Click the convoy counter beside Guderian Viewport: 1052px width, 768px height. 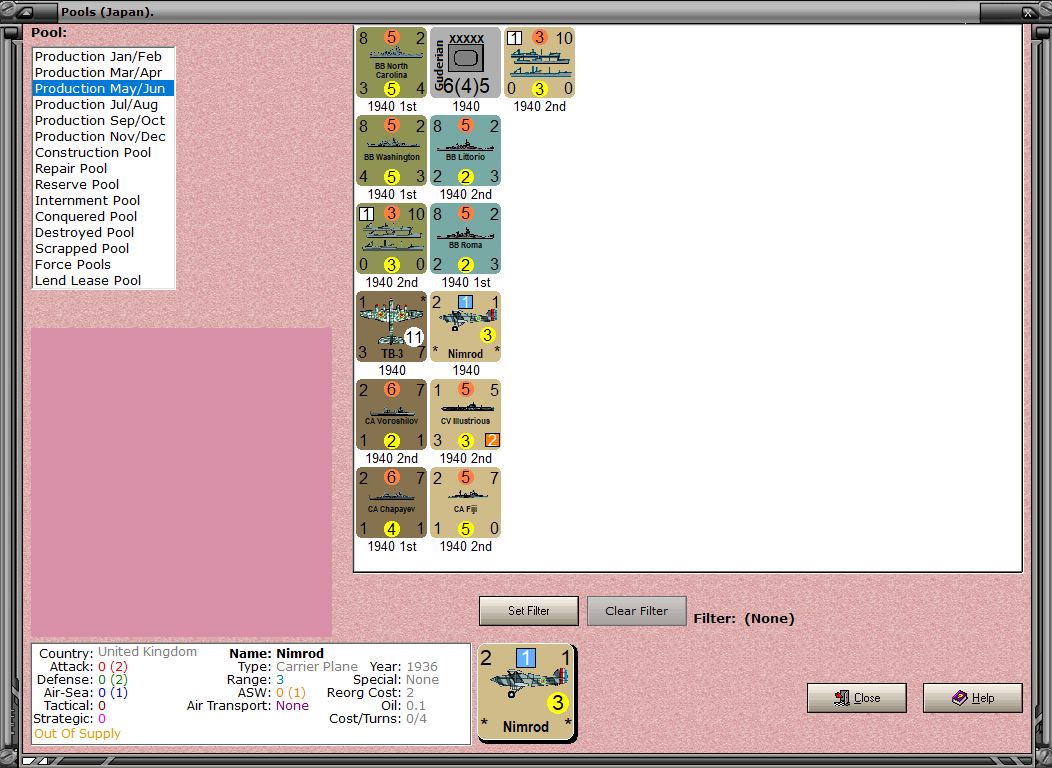pyautogui.click(x=539, y=62)
